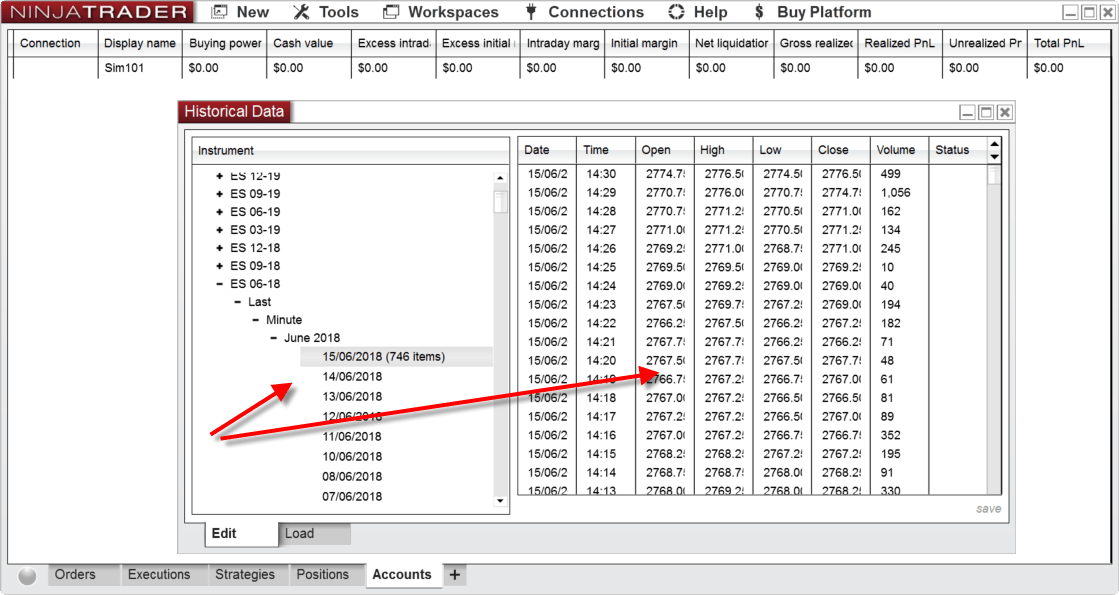Image resolution: width=1119 pixels, height=595 pixels.
Task: Open the Help menu
Action: (x=710, y=12)
